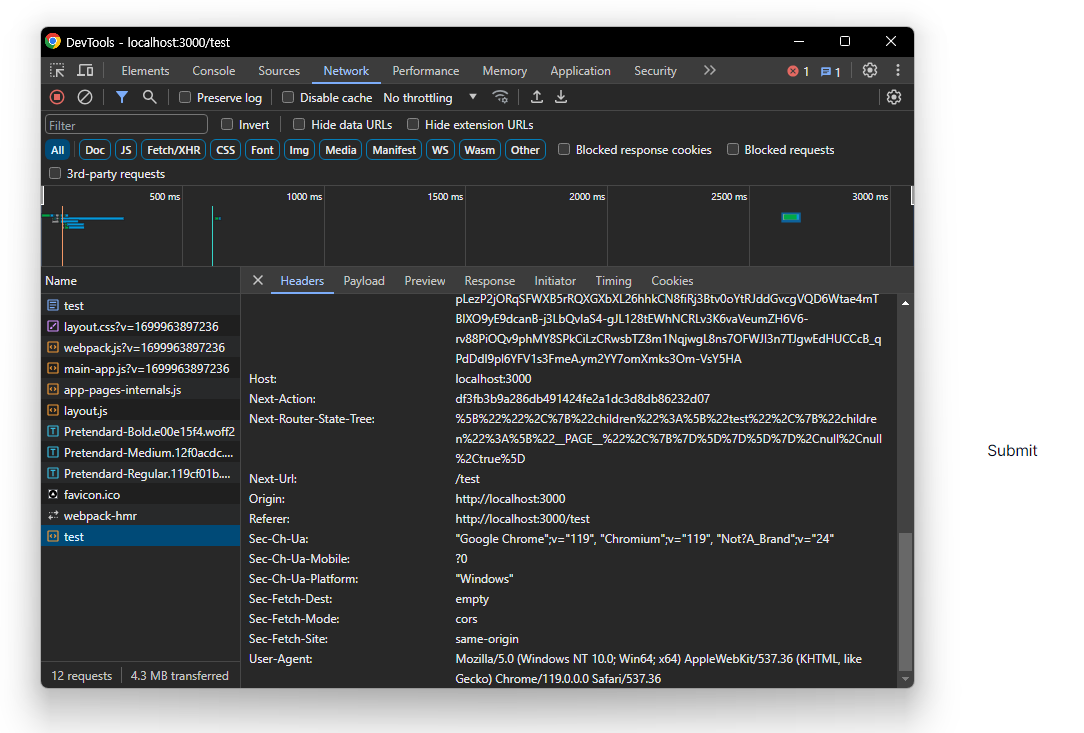This screenshot has width=1084, height=733.
Task: Select the All filter chip
Action: tap(58, 150)
